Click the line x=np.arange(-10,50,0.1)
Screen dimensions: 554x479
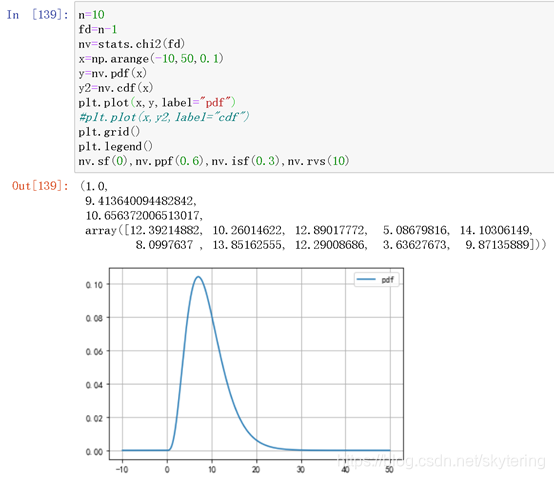[151, 58]
